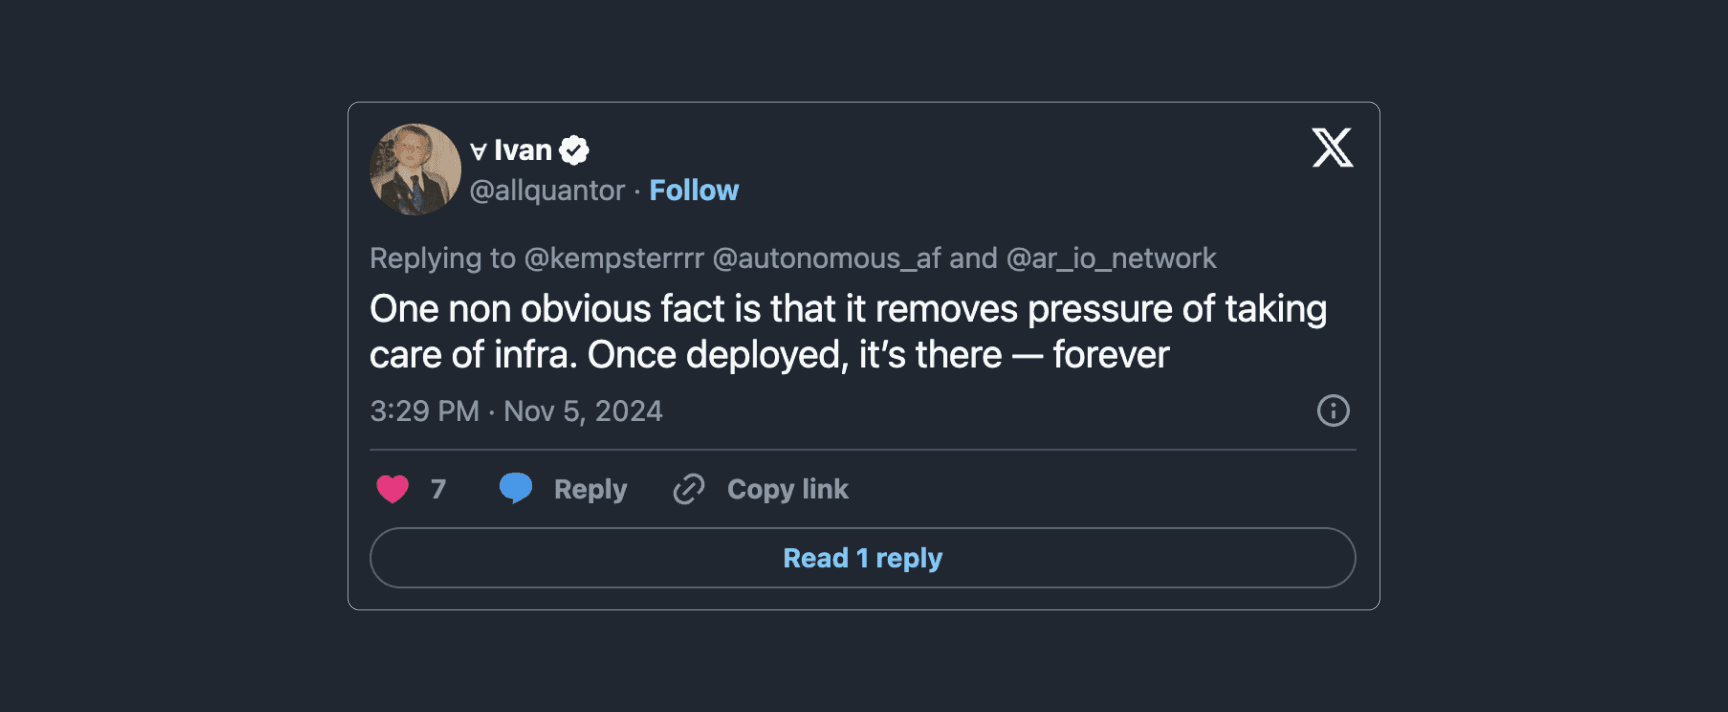1728x712 pixels.
Task: Click the verified badge next to Ivan
Action: (x=574, y=150)
